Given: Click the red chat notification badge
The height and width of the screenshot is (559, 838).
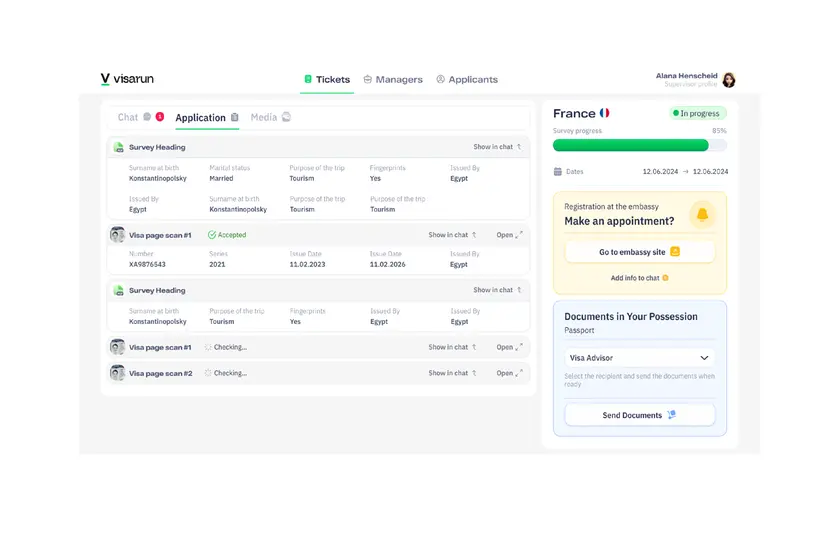Looking at the screenshot, I should point(160,117).
